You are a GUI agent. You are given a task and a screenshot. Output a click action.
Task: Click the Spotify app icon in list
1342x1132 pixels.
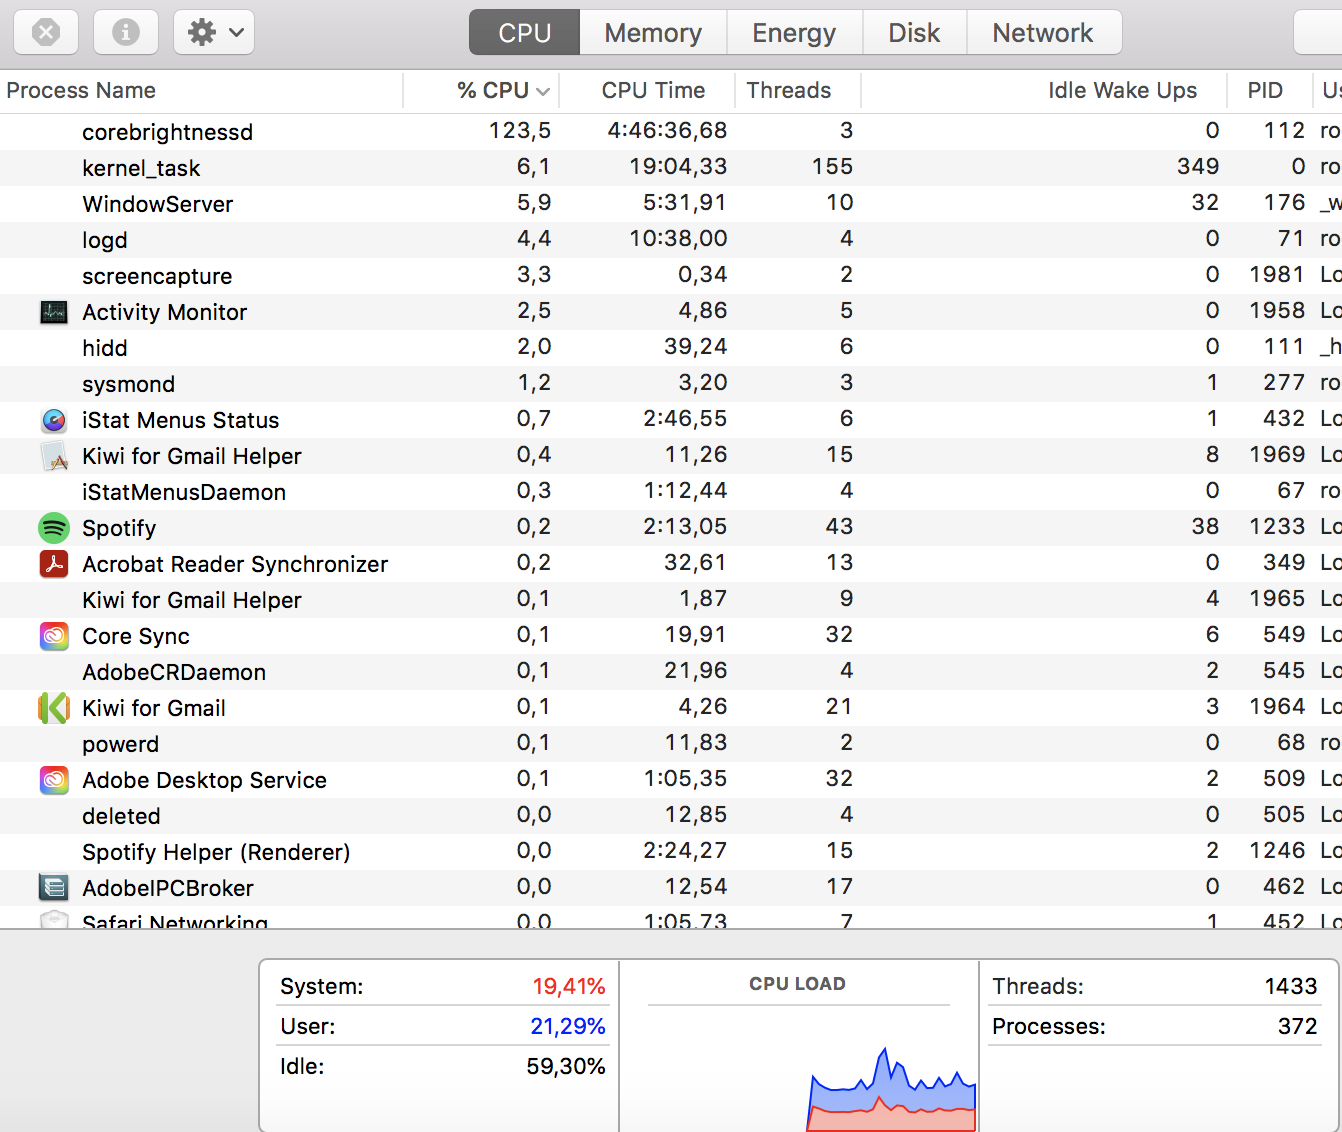click(x=54, y=528)
